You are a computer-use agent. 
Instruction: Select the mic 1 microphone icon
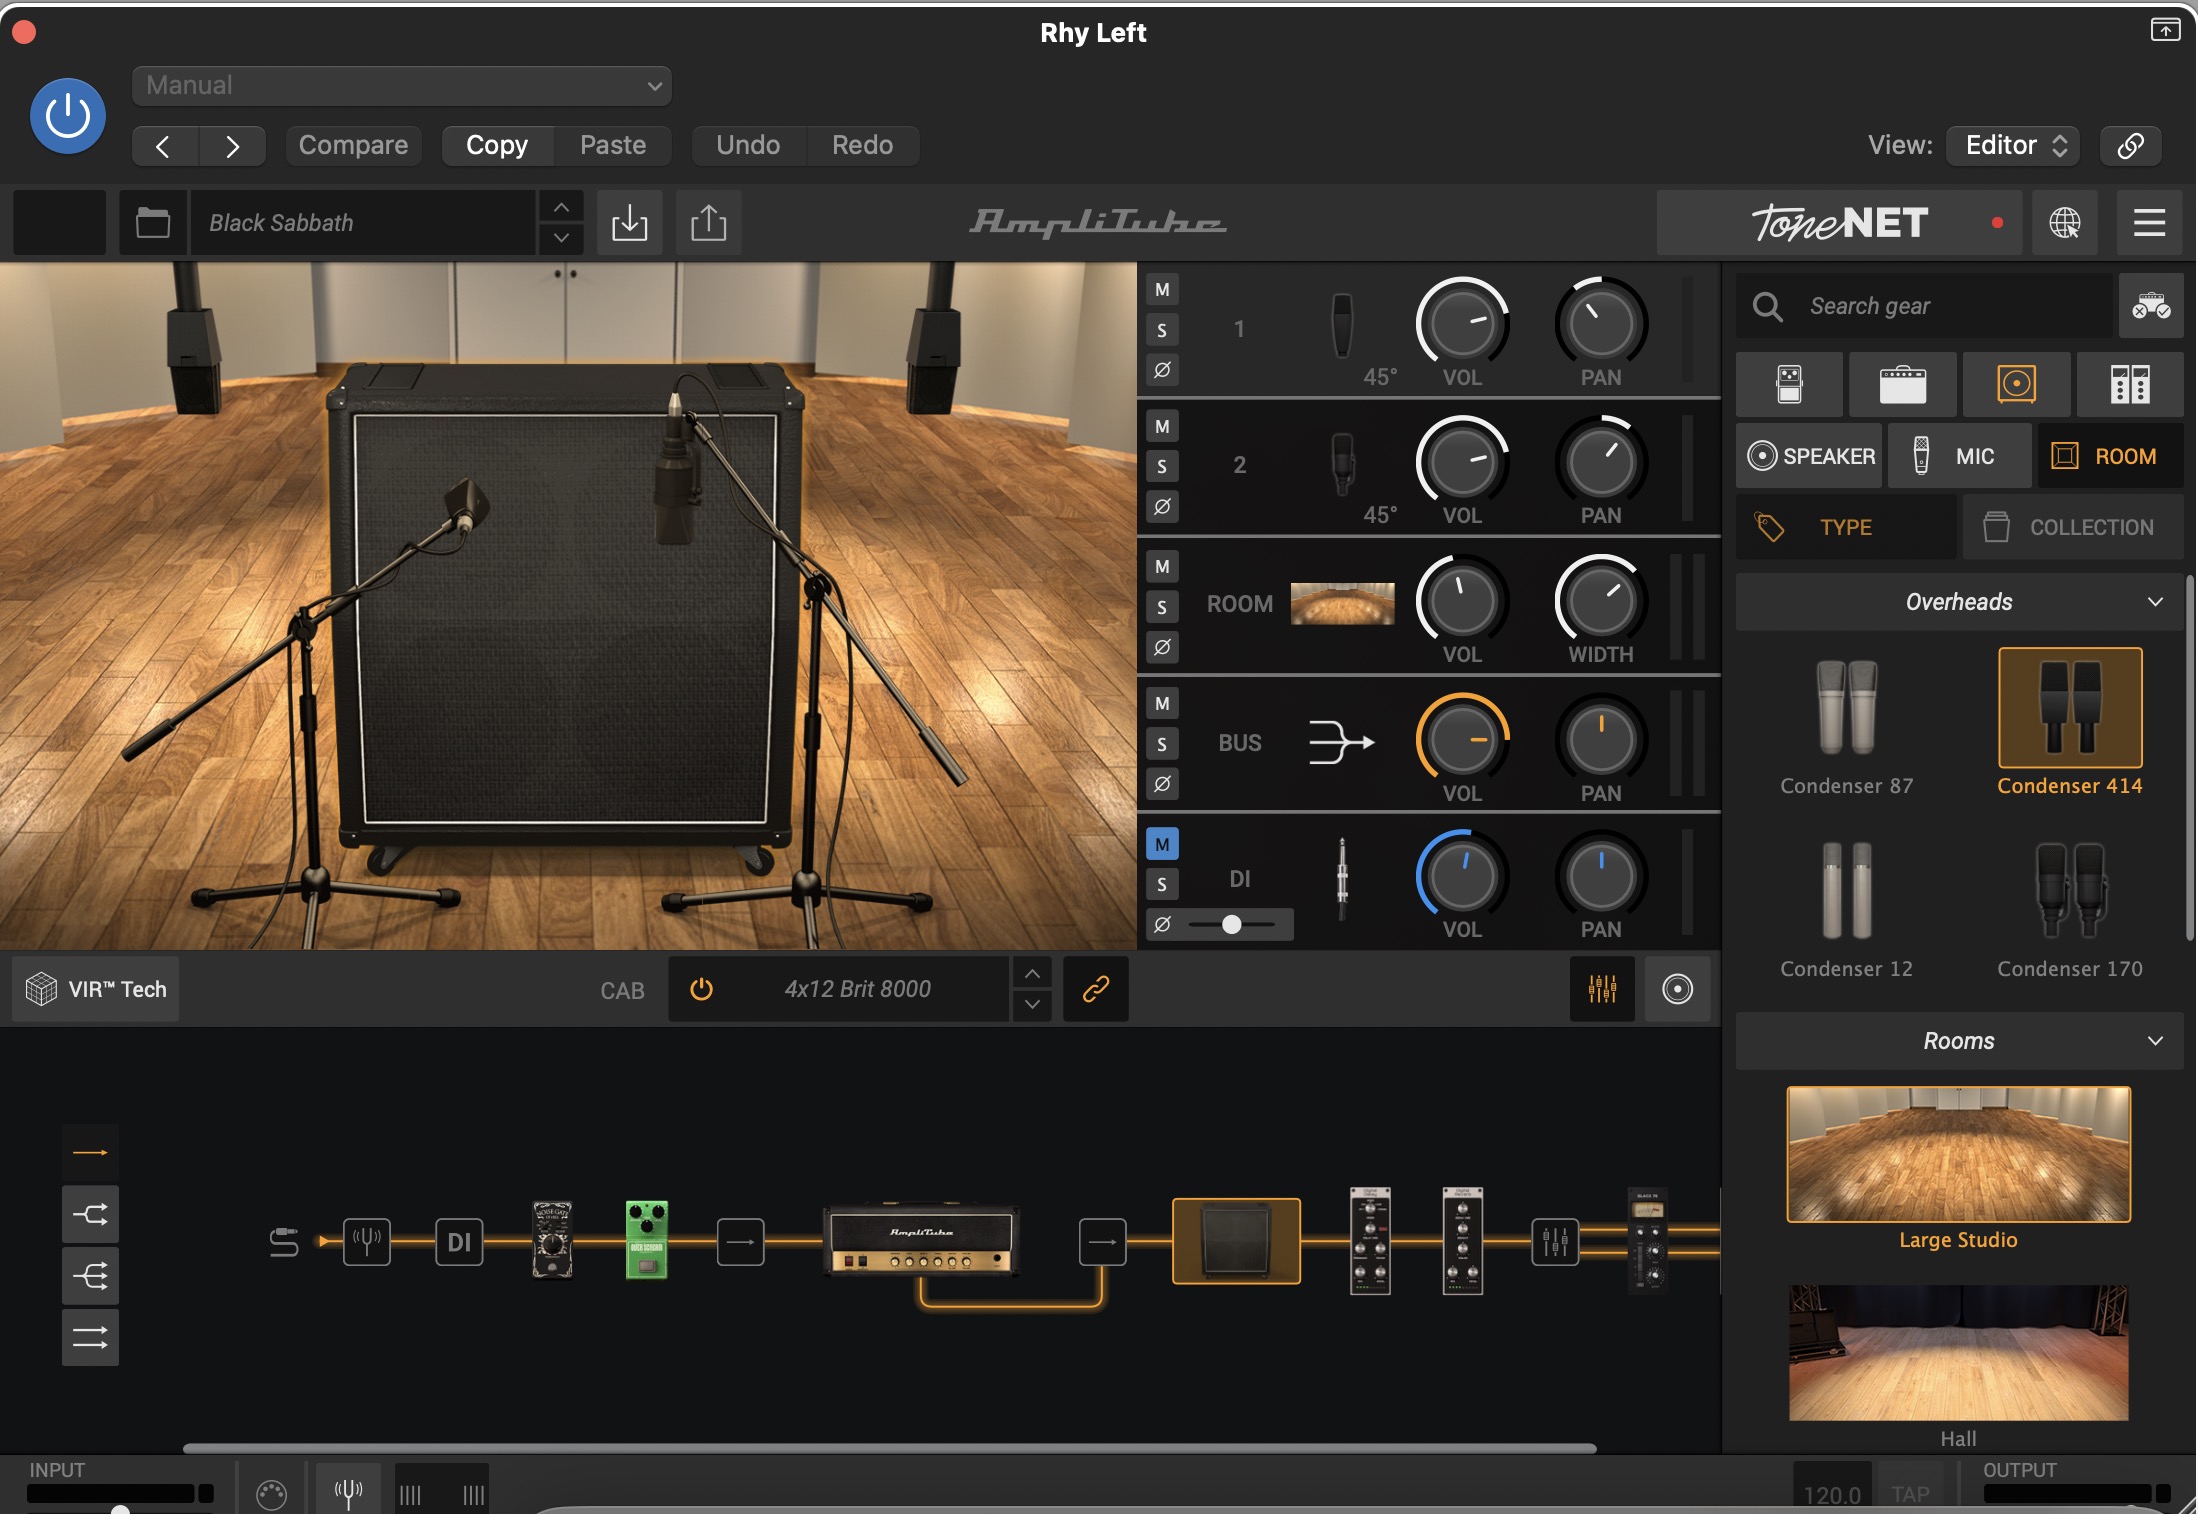(1342, 326)
